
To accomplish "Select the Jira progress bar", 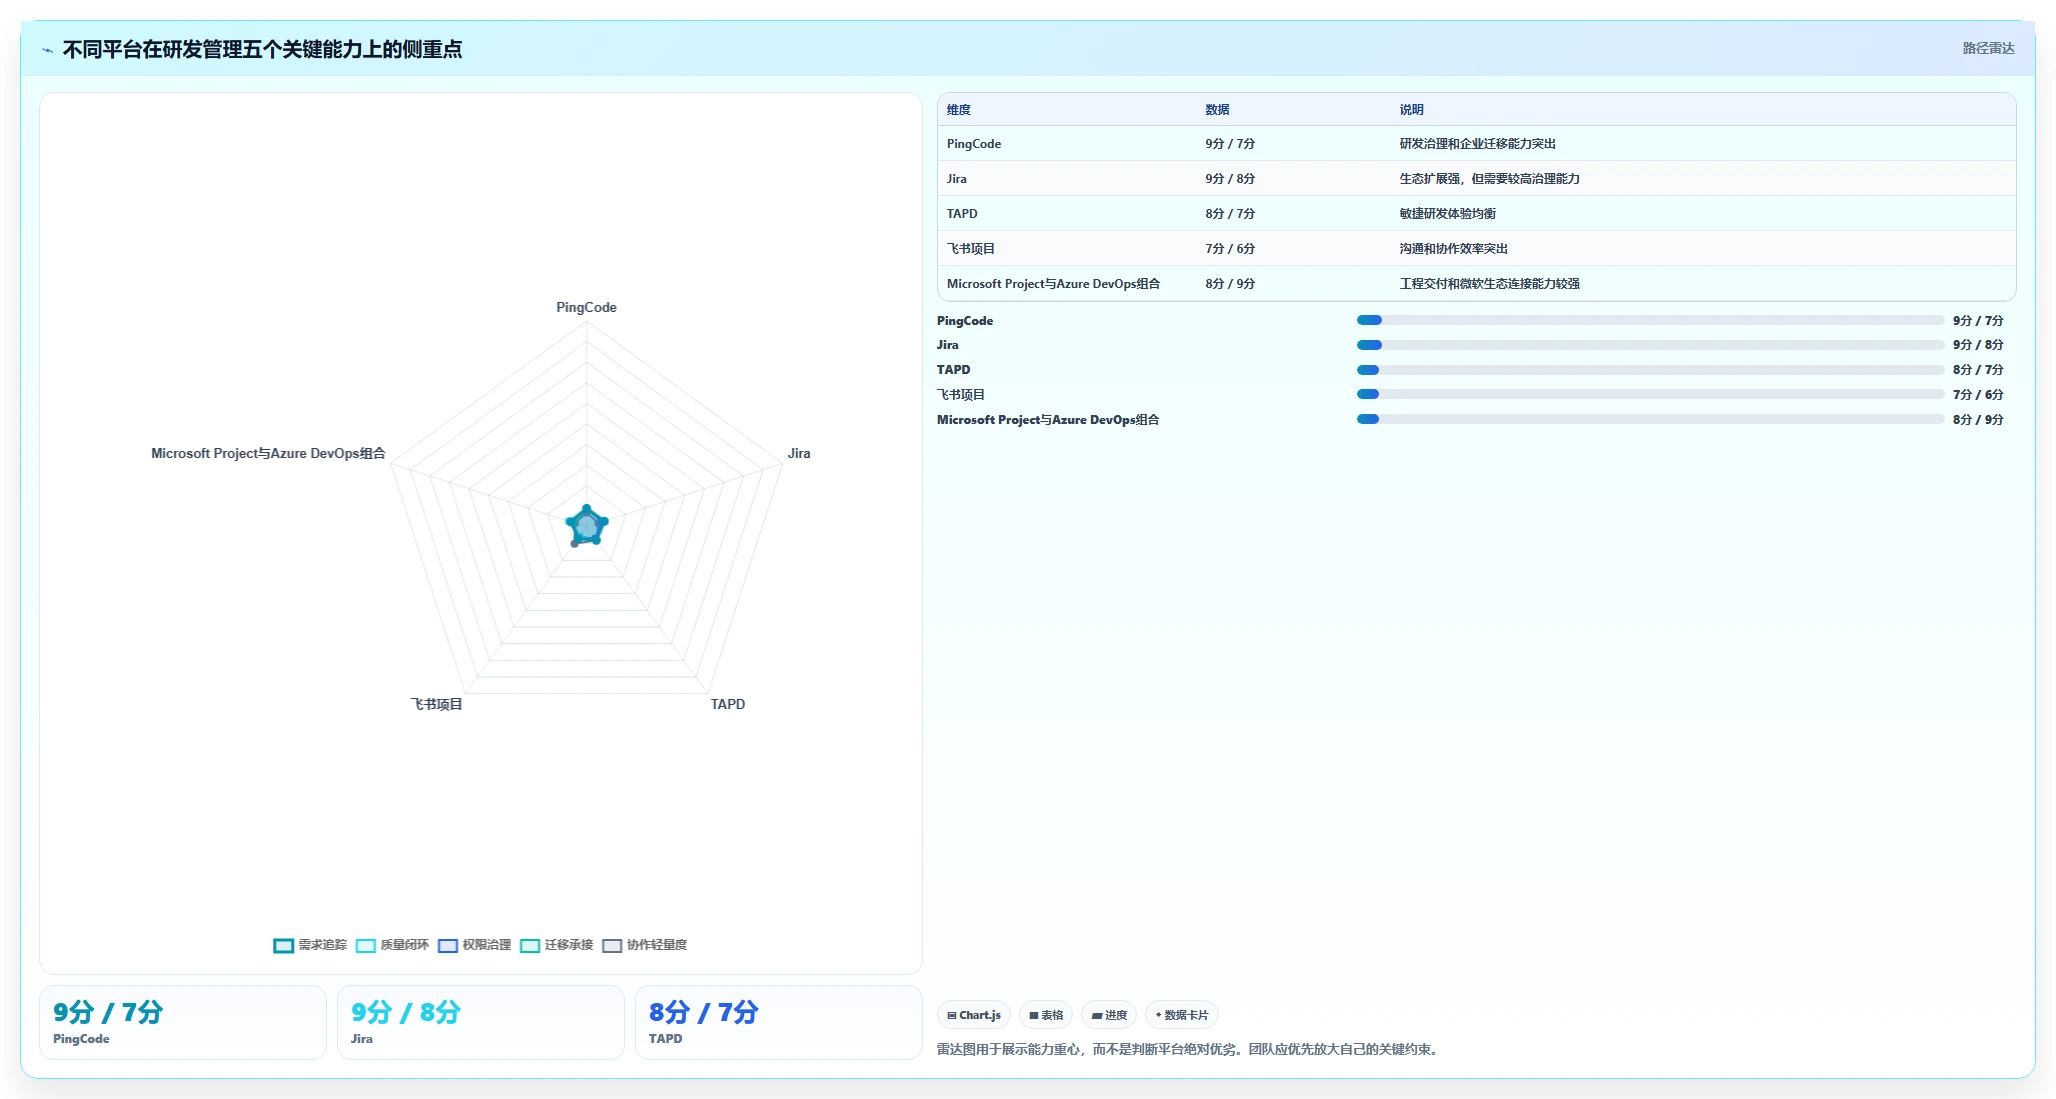I will 1650,345.
